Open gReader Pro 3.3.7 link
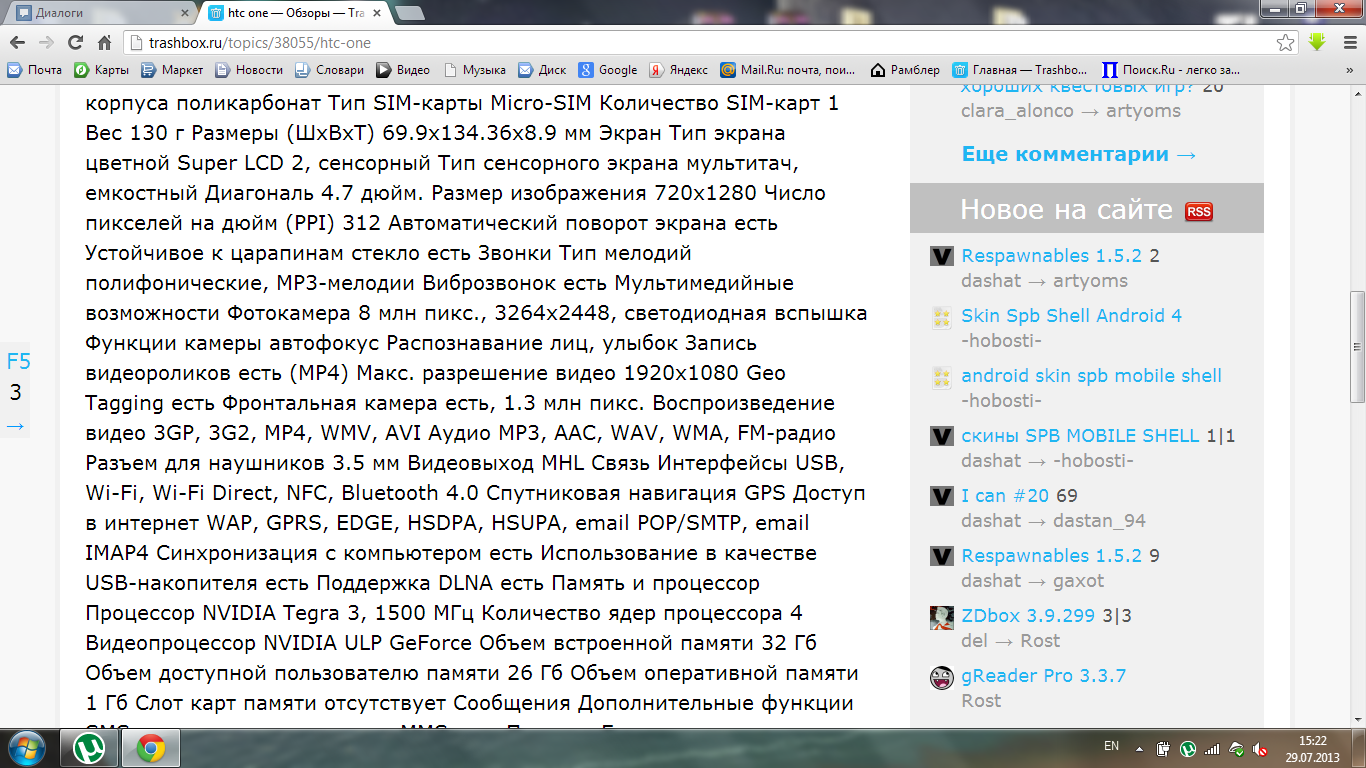Screen dimensions: 1366x768 click(1043, 676)
